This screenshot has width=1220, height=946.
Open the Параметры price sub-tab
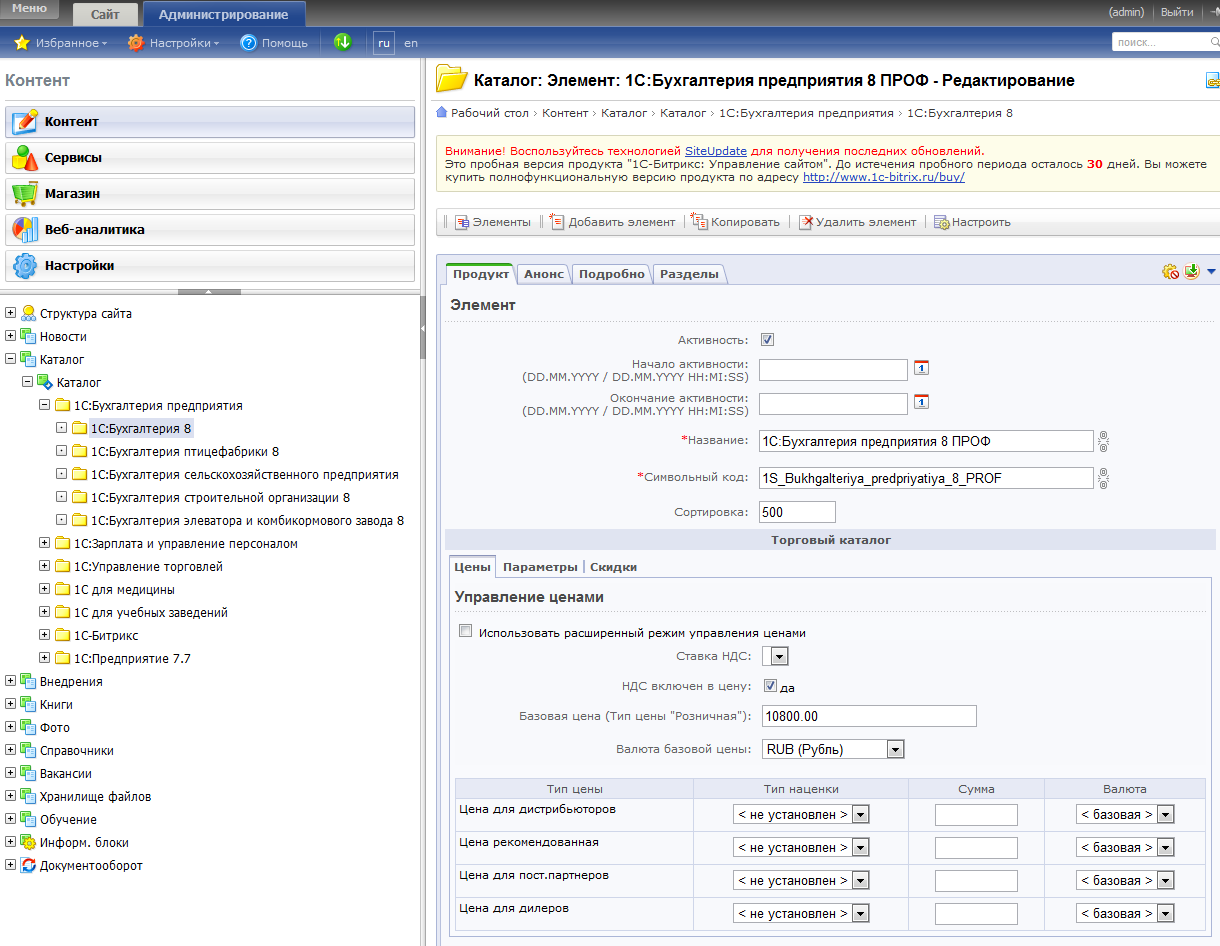coord(540,567)
